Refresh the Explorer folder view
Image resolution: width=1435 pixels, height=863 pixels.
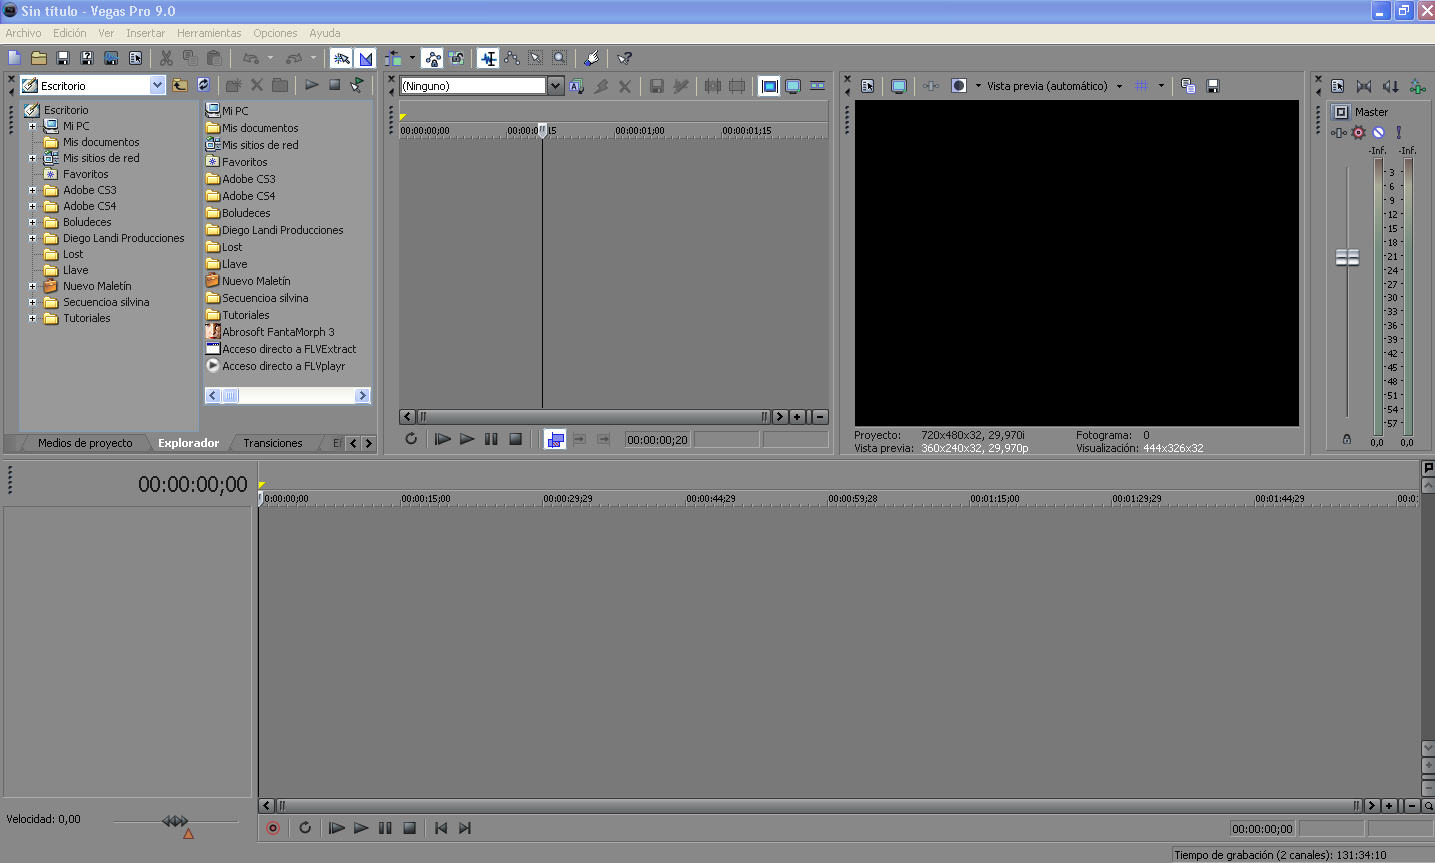(x=204, y=85)
